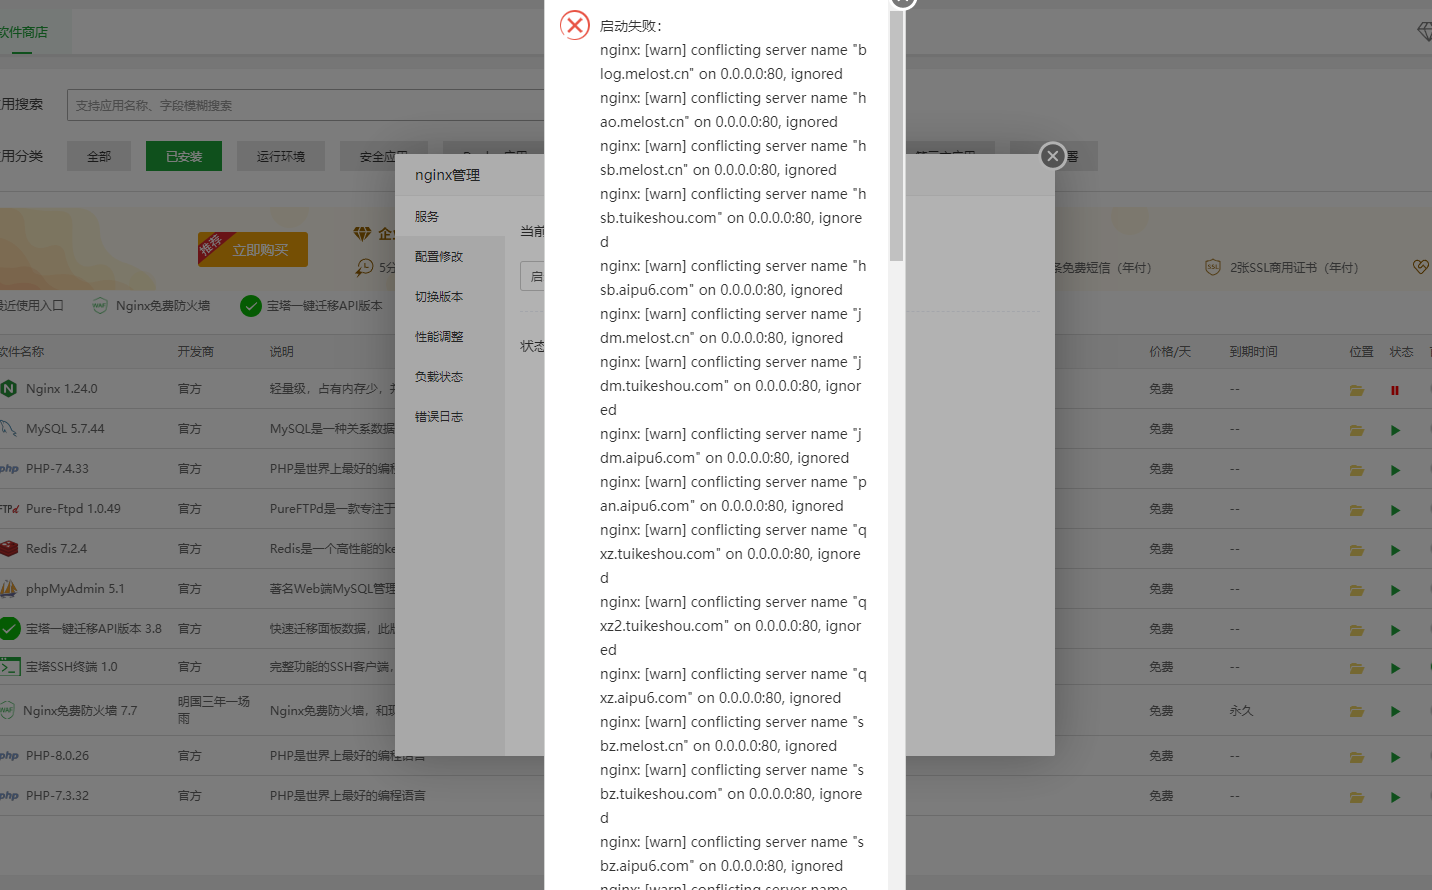Open phpMyAdmin 5.1 in software list
Screen dimensions: 1432x890
coord(75,588)
